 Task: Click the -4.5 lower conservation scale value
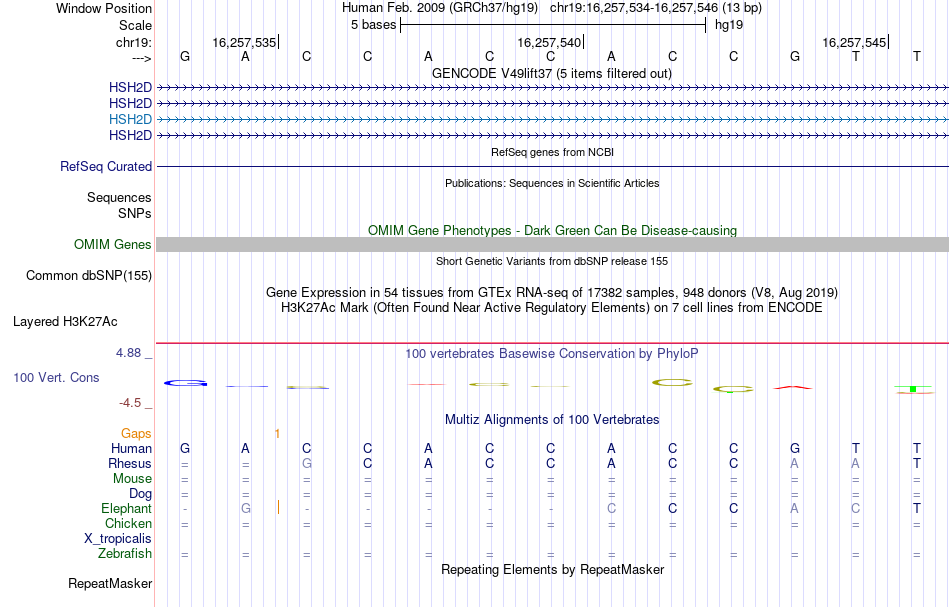coord(130,403)
